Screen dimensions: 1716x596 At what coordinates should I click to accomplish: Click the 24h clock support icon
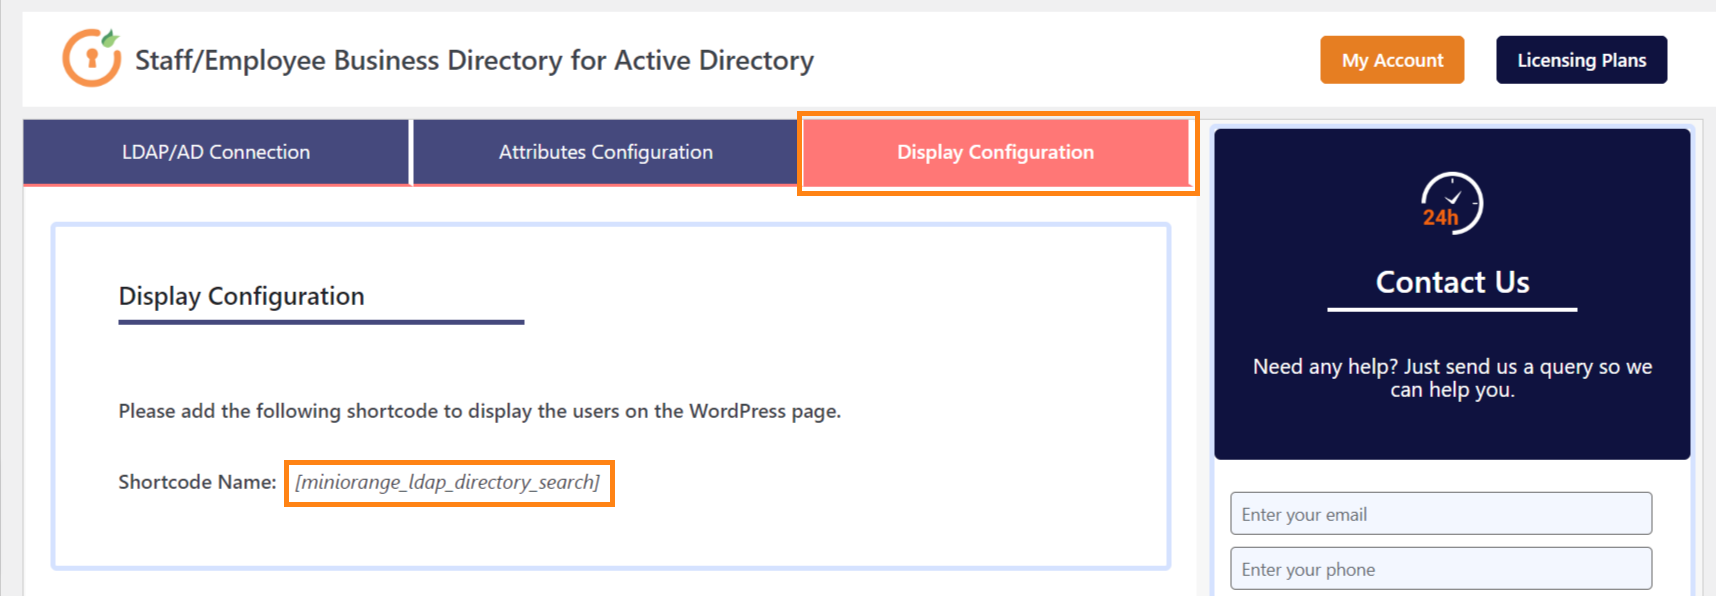click(x=1451, y=203)
